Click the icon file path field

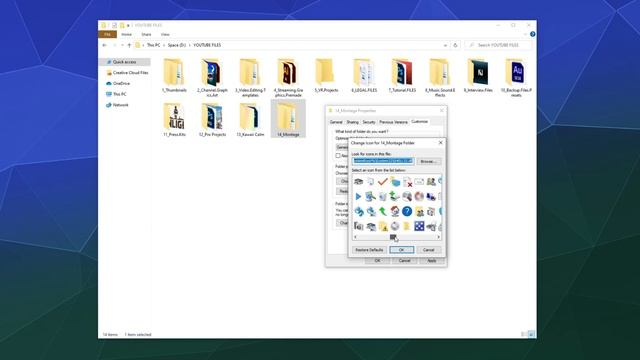click(x=383, y=161)
